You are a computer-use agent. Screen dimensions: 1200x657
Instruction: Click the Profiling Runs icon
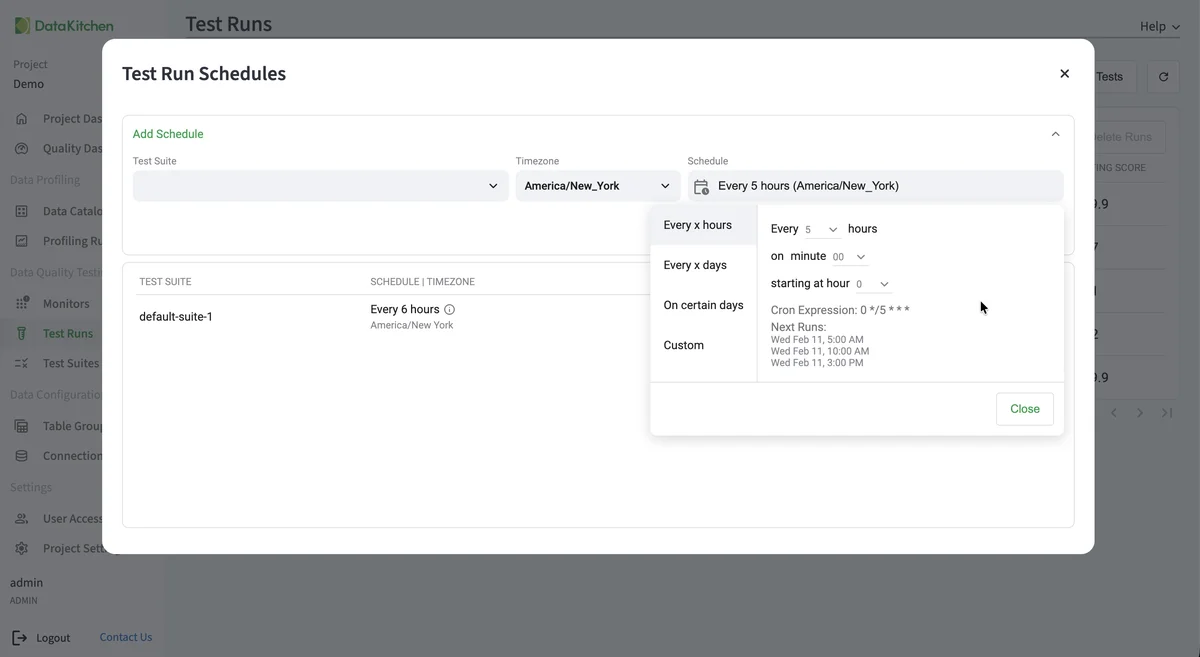click(22, 240)
